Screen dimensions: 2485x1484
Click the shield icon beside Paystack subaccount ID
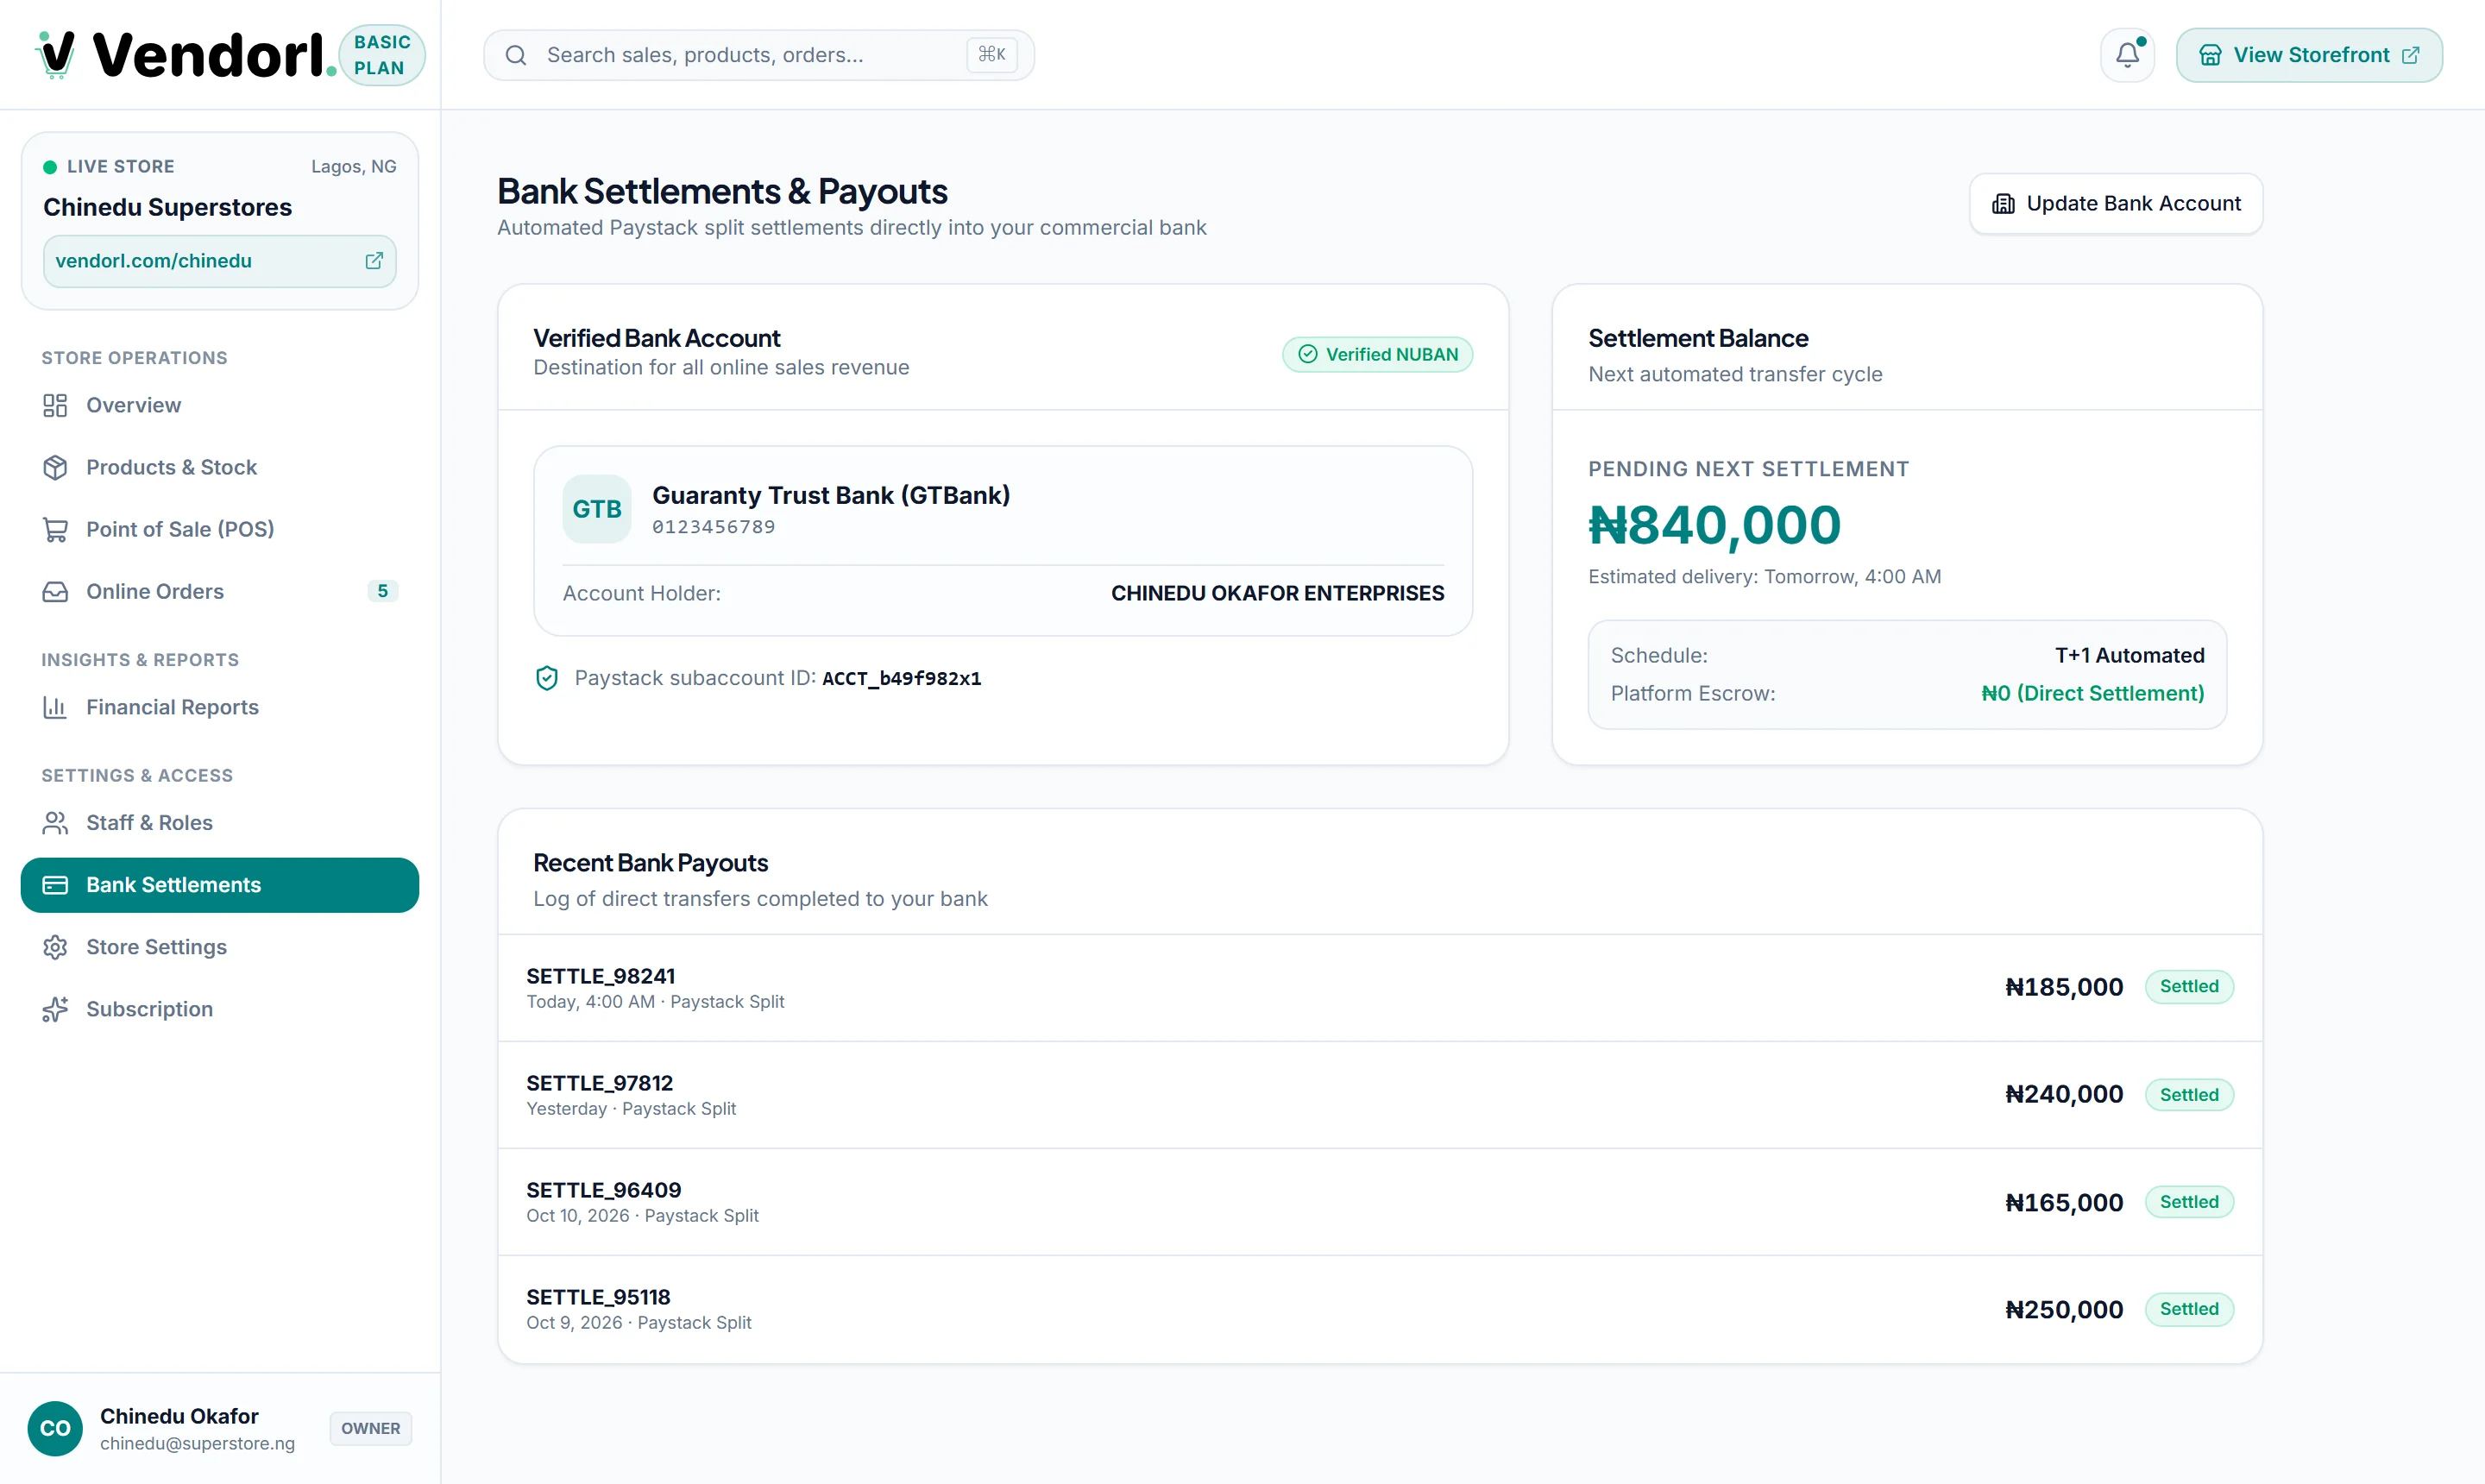[x=547, y=678]
